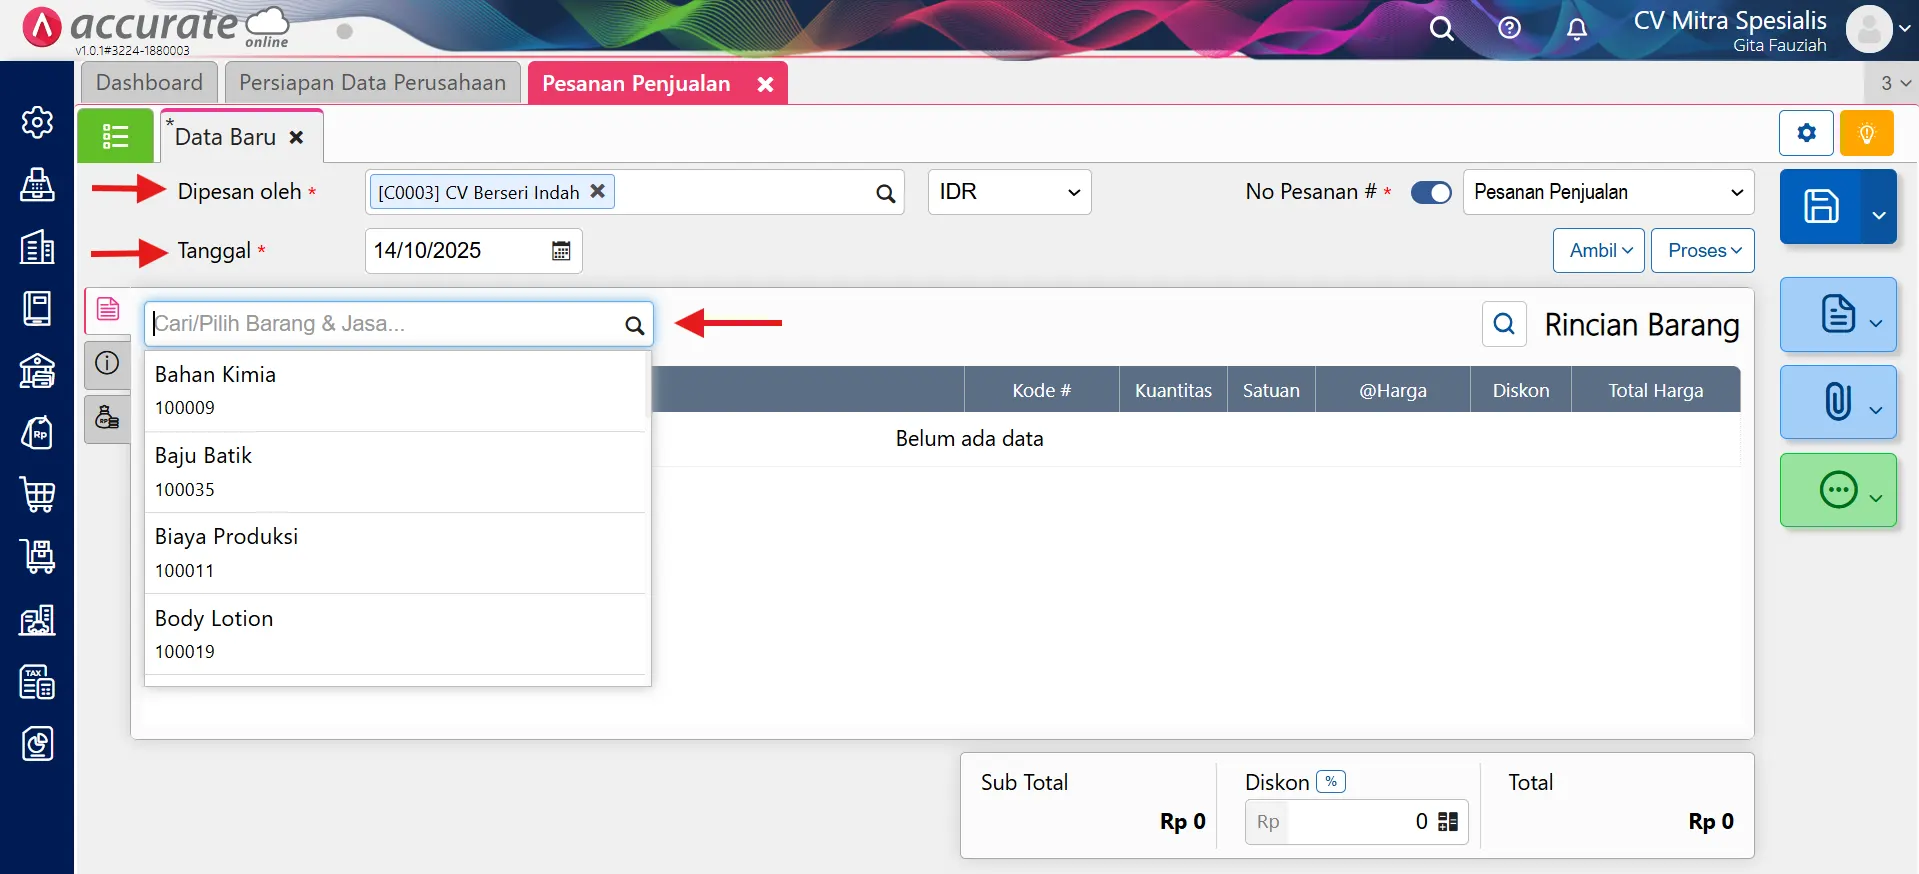Open the Pesanan Penjualan numbering type dropdown
This screenshot has width=1919, height=874.
click(x=1608, y=192)
